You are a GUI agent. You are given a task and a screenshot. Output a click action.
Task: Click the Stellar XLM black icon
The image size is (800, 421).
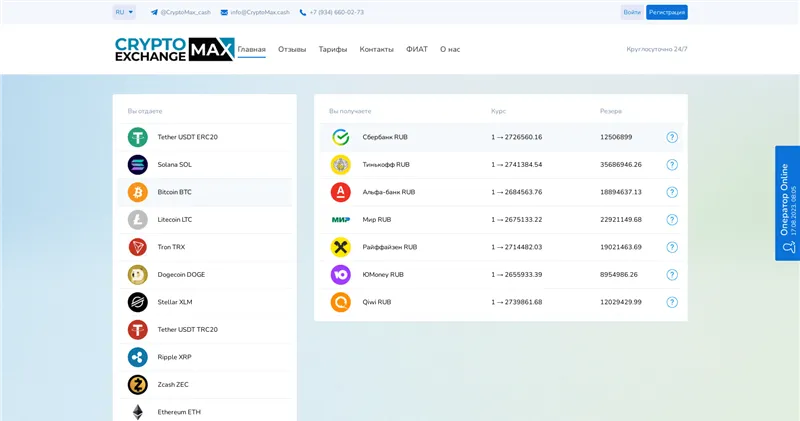137,302
